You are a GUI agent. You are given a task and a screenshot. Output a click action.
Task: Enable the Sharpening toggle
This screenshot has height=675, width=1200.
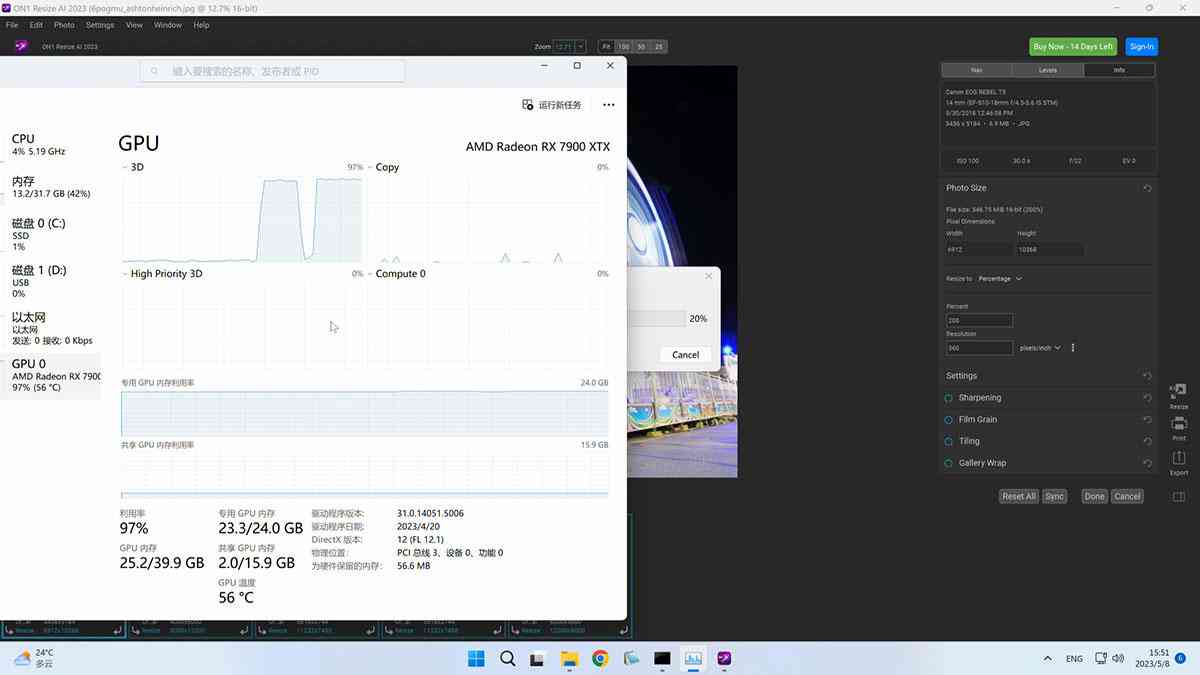[949, 398]
